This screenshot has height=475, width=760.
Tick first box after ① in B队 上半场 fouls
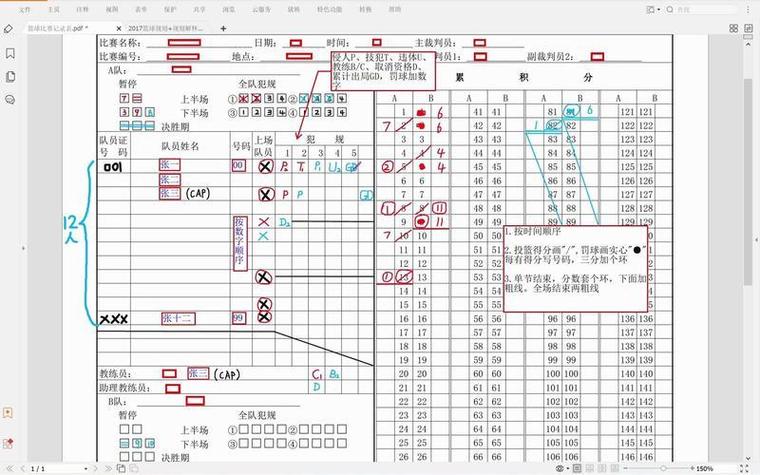click(x=244, y=429)
